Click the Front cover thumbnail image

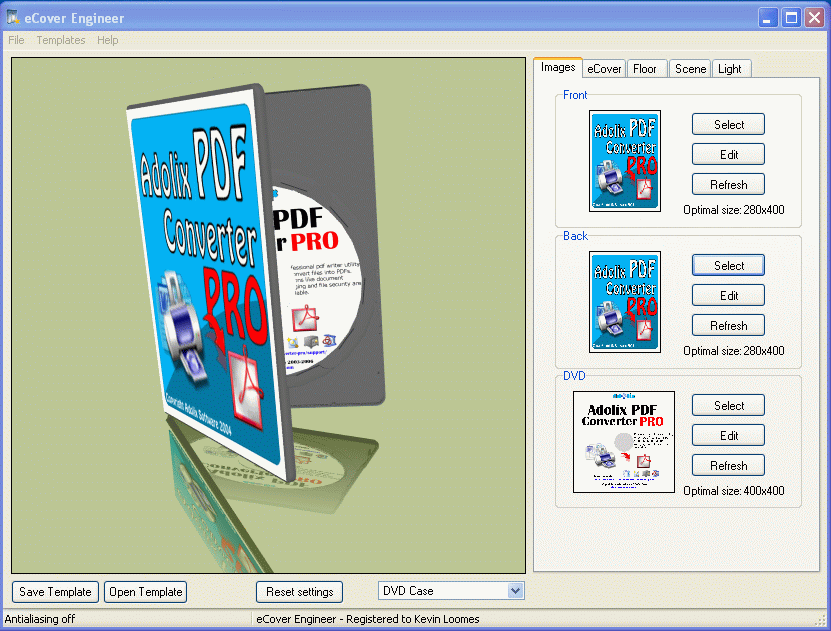[624, 161]
